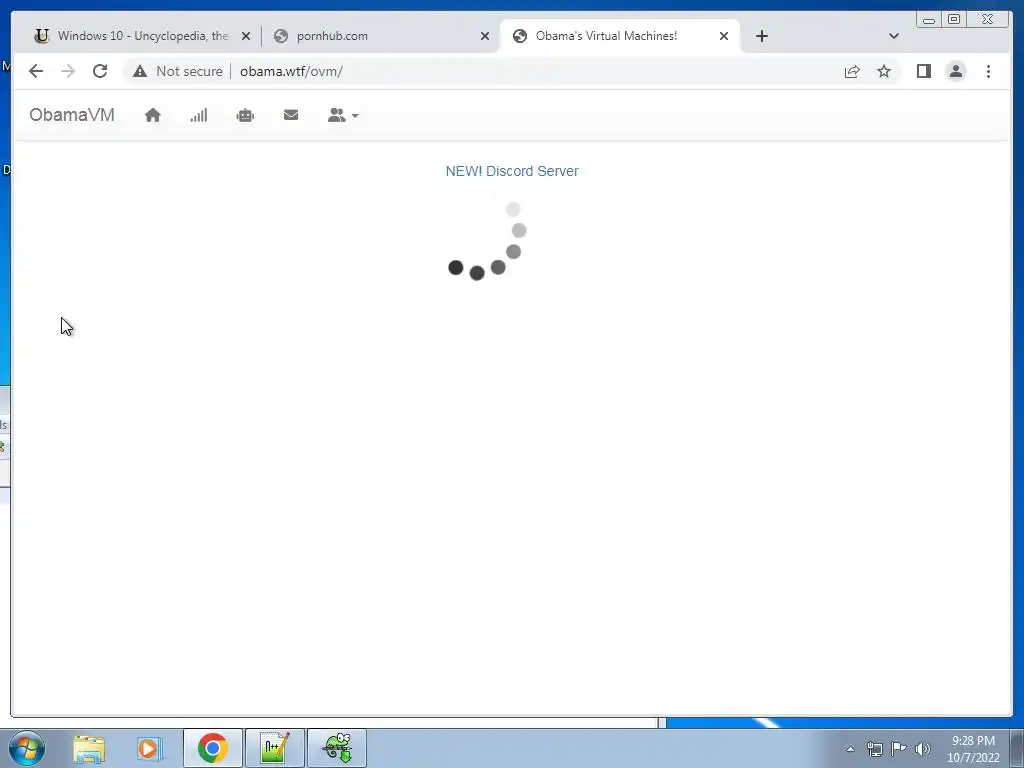The width and height of the screenshot is (1024, 768).
Task: Open the NEW! Discord Server link
Action: click(512, 171)
